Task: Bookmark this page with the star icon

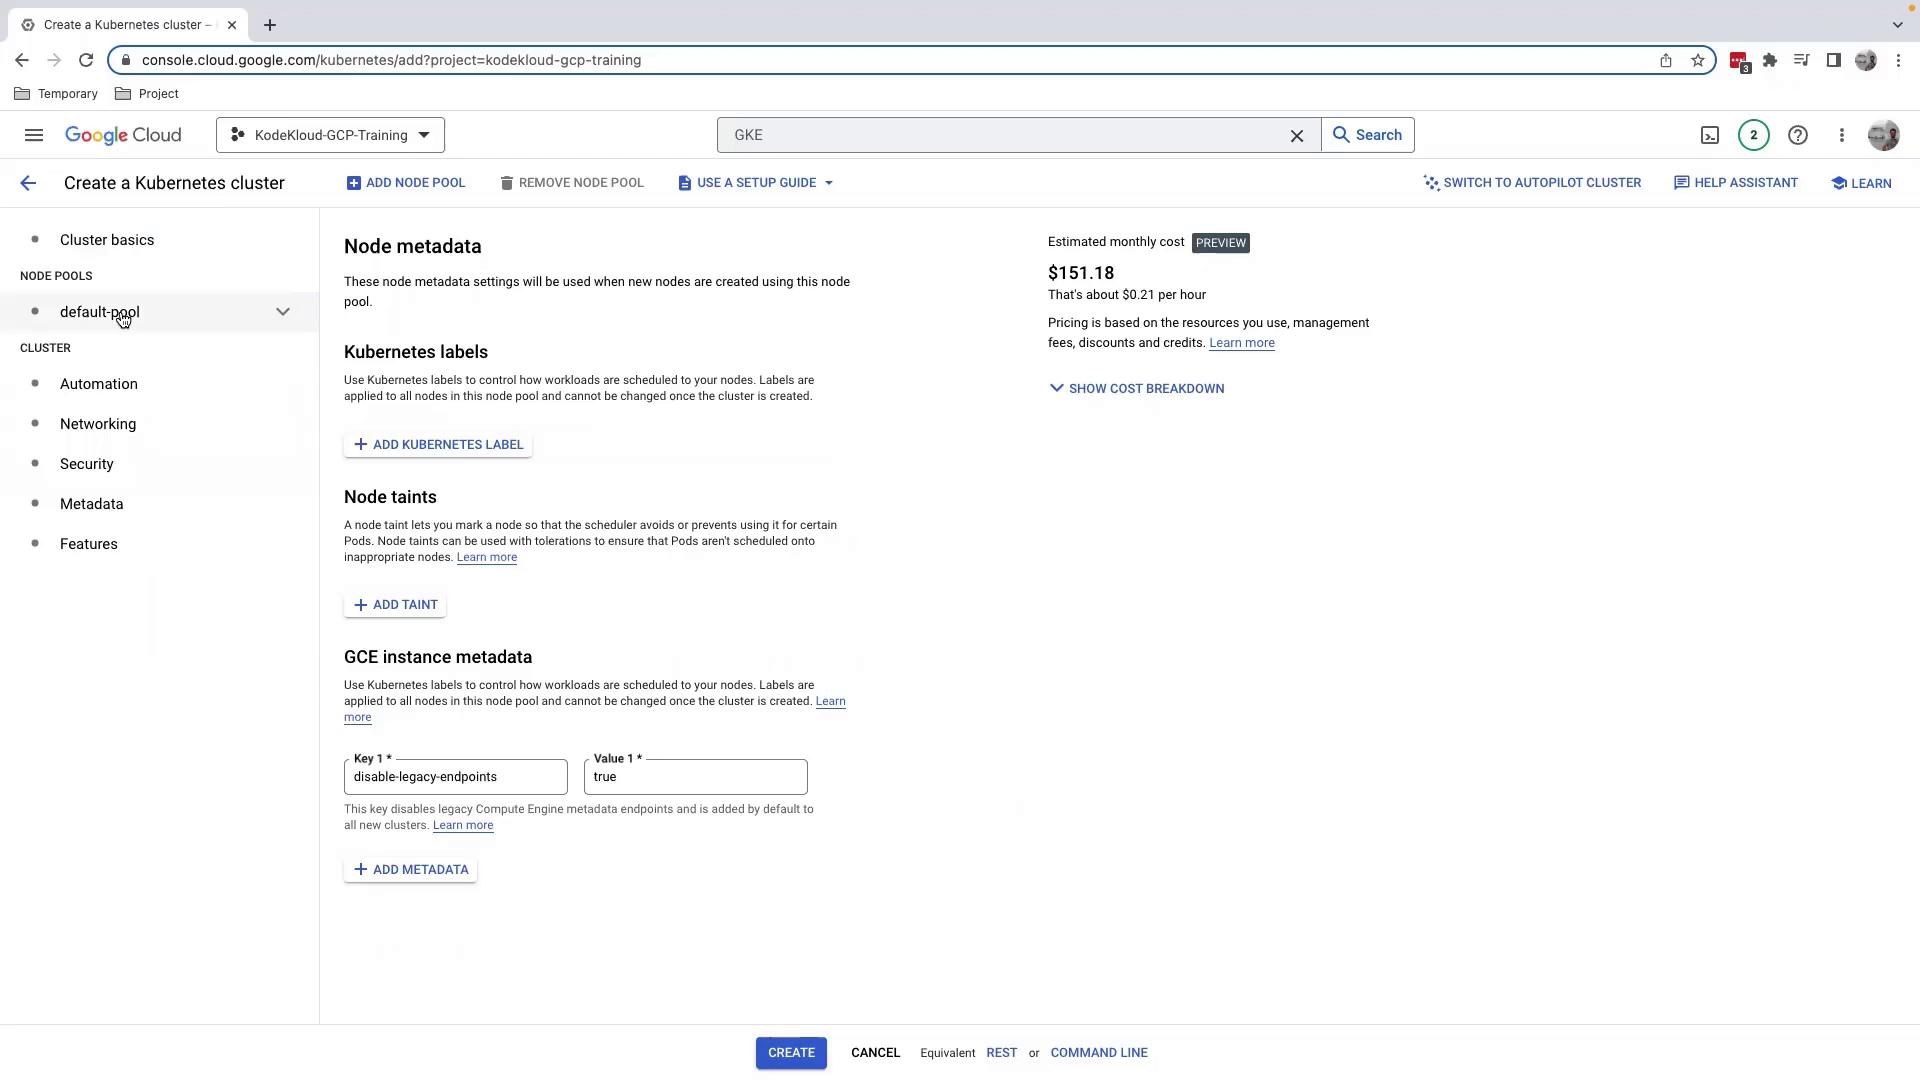Action: pyautogui.click(x=1698, y=60)
